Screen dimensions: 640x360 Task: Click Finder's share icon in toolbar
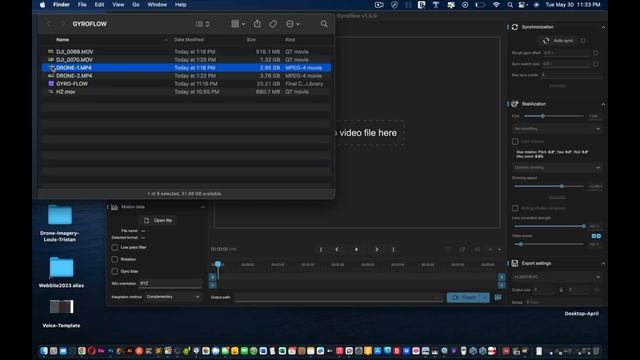click(x=257, y=24)
